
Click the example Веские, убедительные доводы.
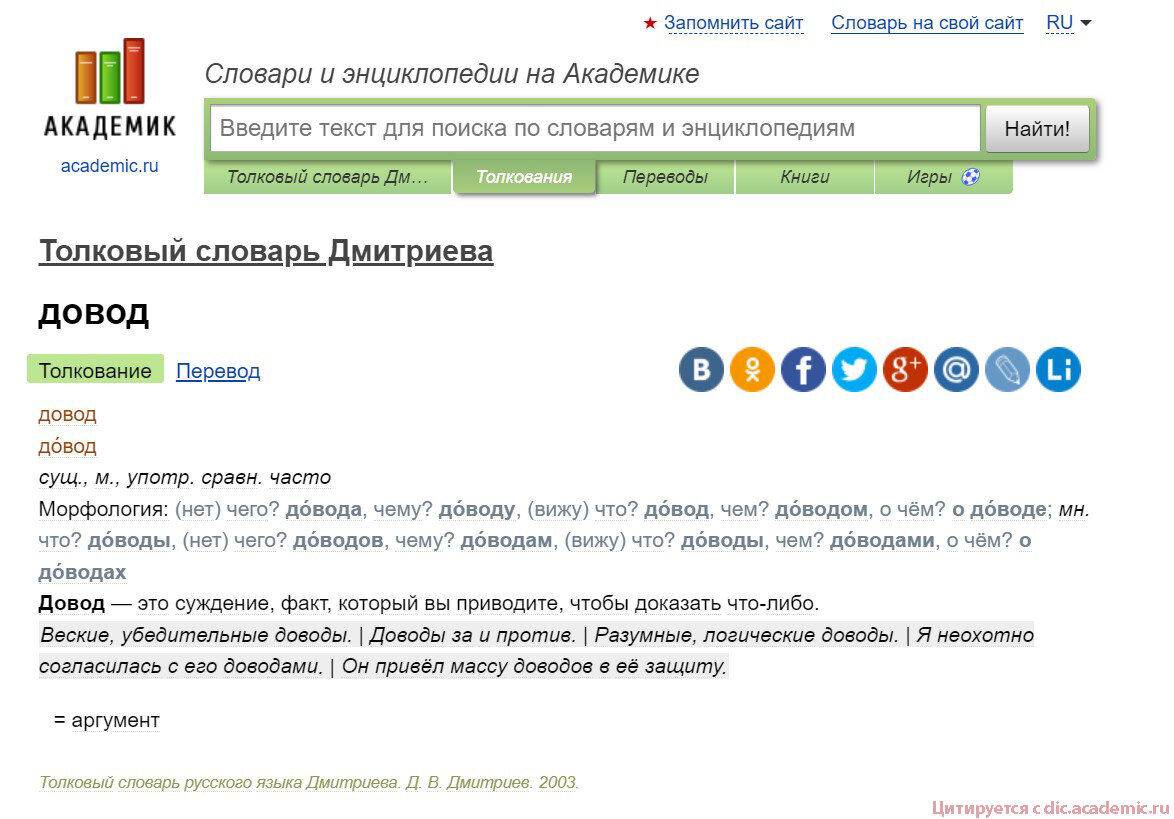click(195, 635)
